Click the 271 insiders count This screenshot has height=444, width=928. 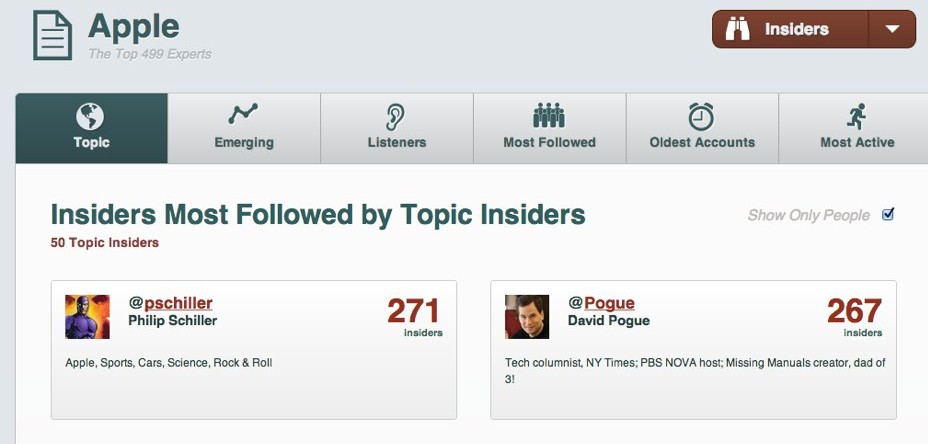click(414, 311)
